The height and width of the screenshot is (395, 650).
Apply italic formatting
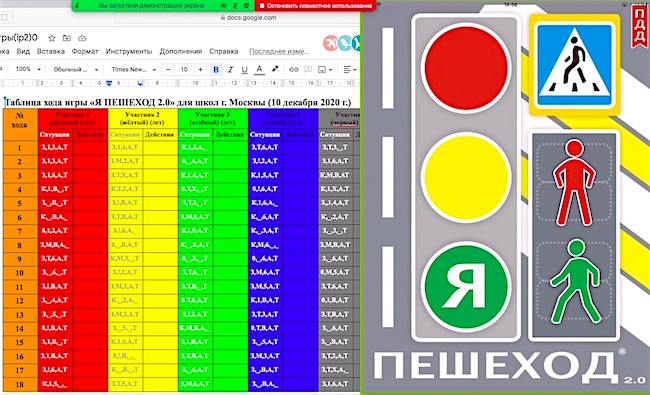point(230,70)
